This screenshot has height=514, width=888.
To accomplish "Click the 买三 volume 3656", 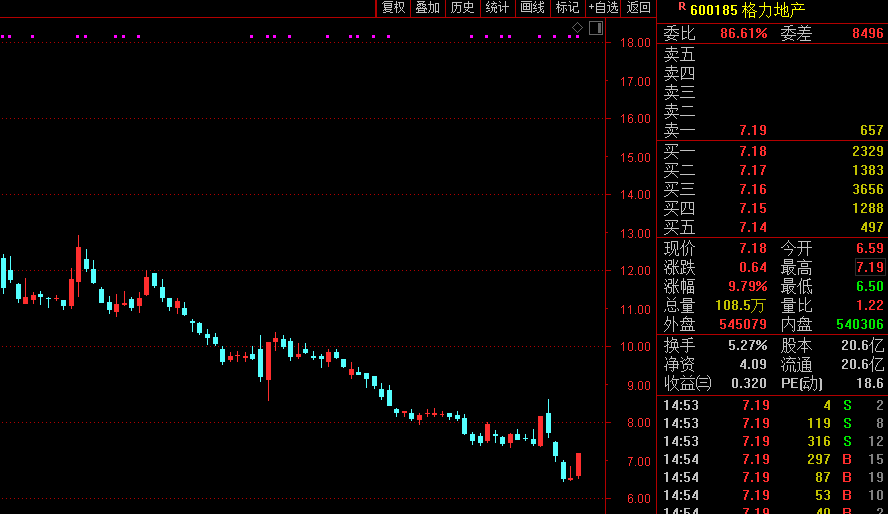I will point(868,189).
